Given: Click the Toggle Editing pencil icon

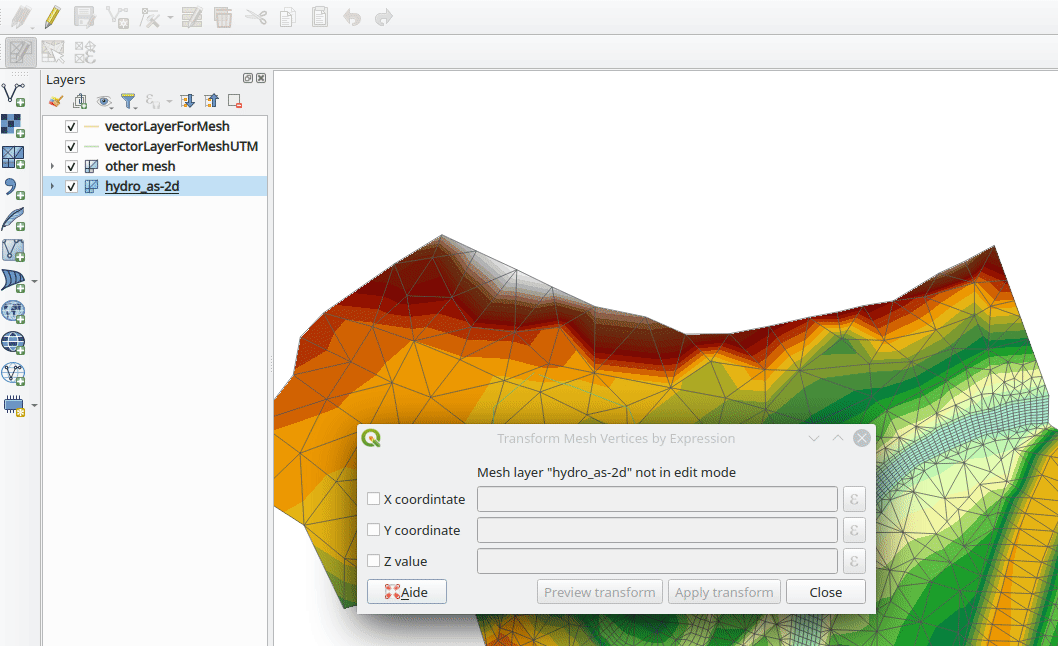Looking at the screenshot, I should pos(52,17).
